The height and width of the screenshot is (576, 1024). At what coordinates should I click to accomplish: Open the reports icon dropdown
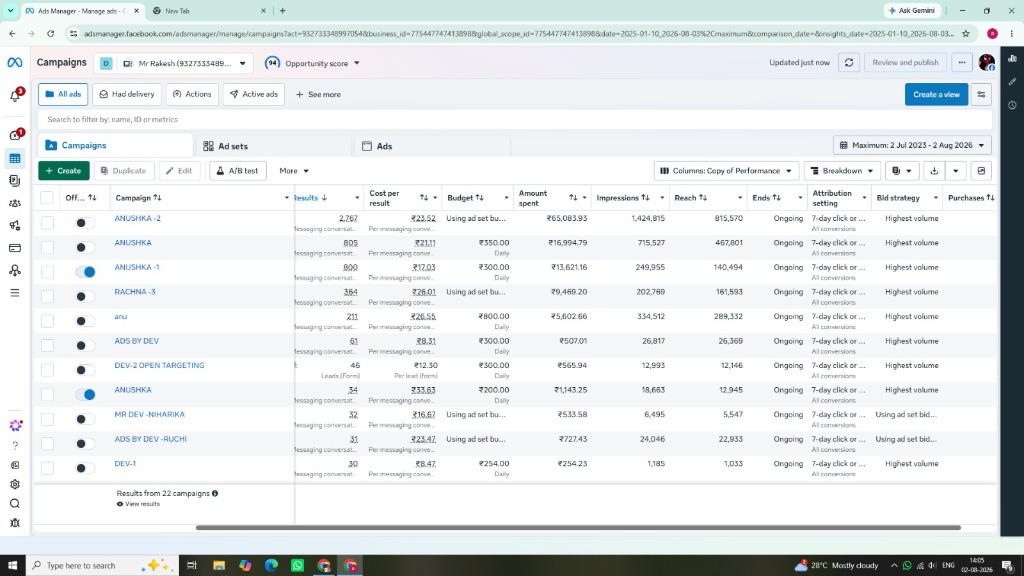pos(902,171)
